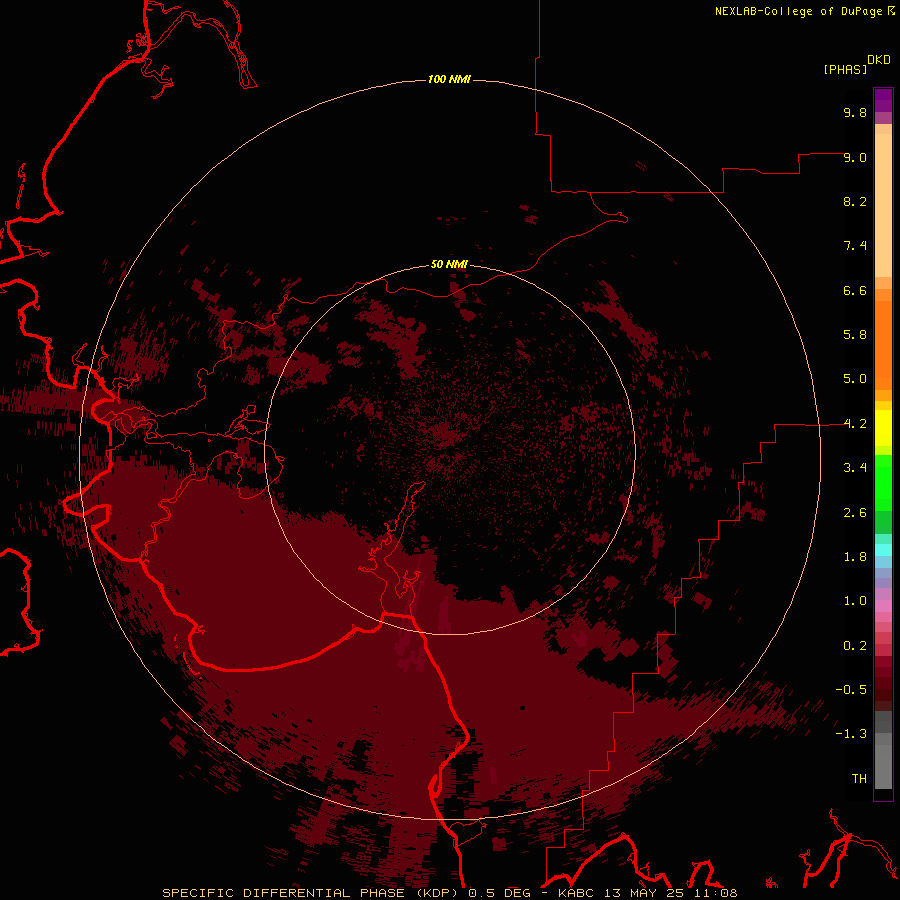
Task: Click the -1.3 scale value
Action: coord(851,734)
